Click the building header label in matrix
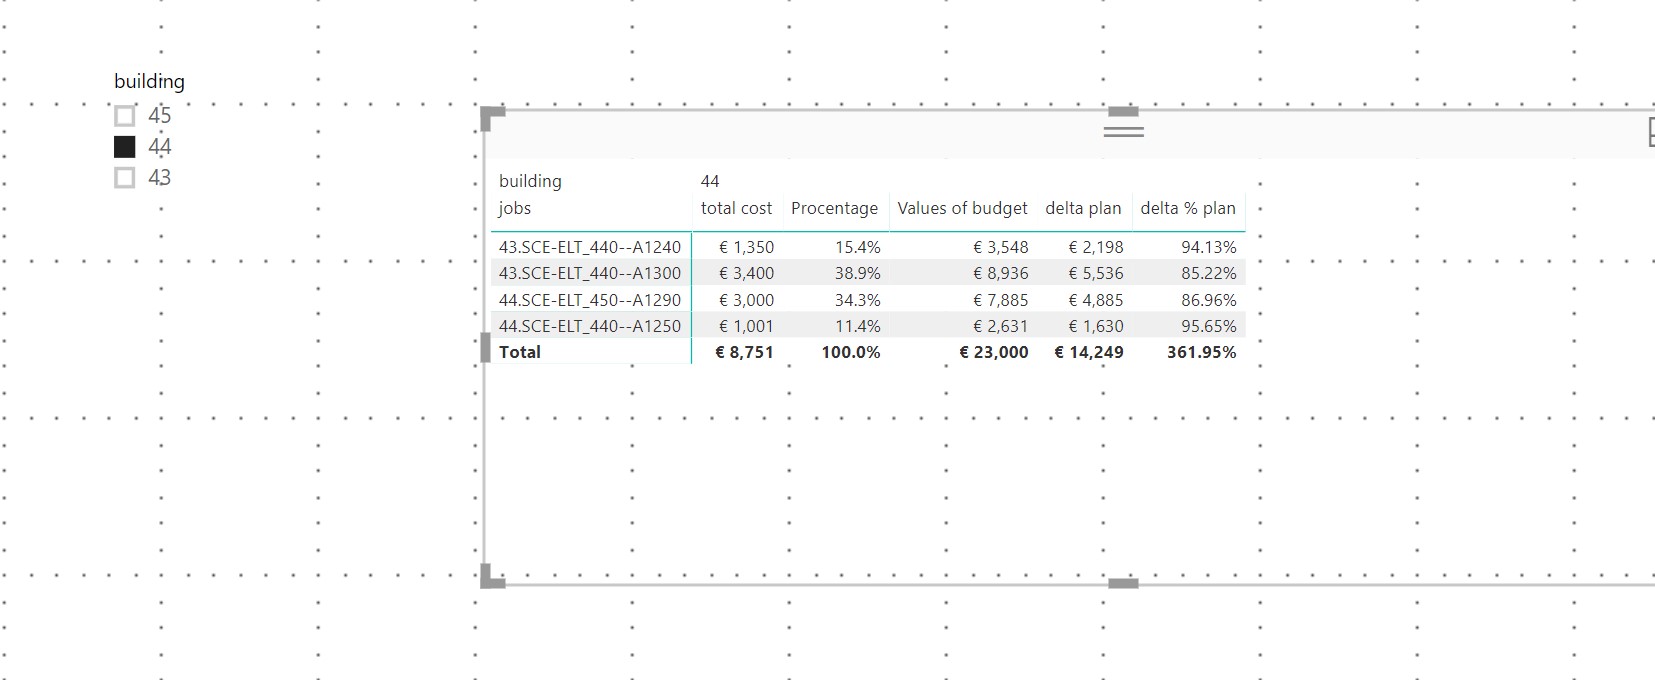Viewport: 1655px width, 680px height. click(530, 181)
